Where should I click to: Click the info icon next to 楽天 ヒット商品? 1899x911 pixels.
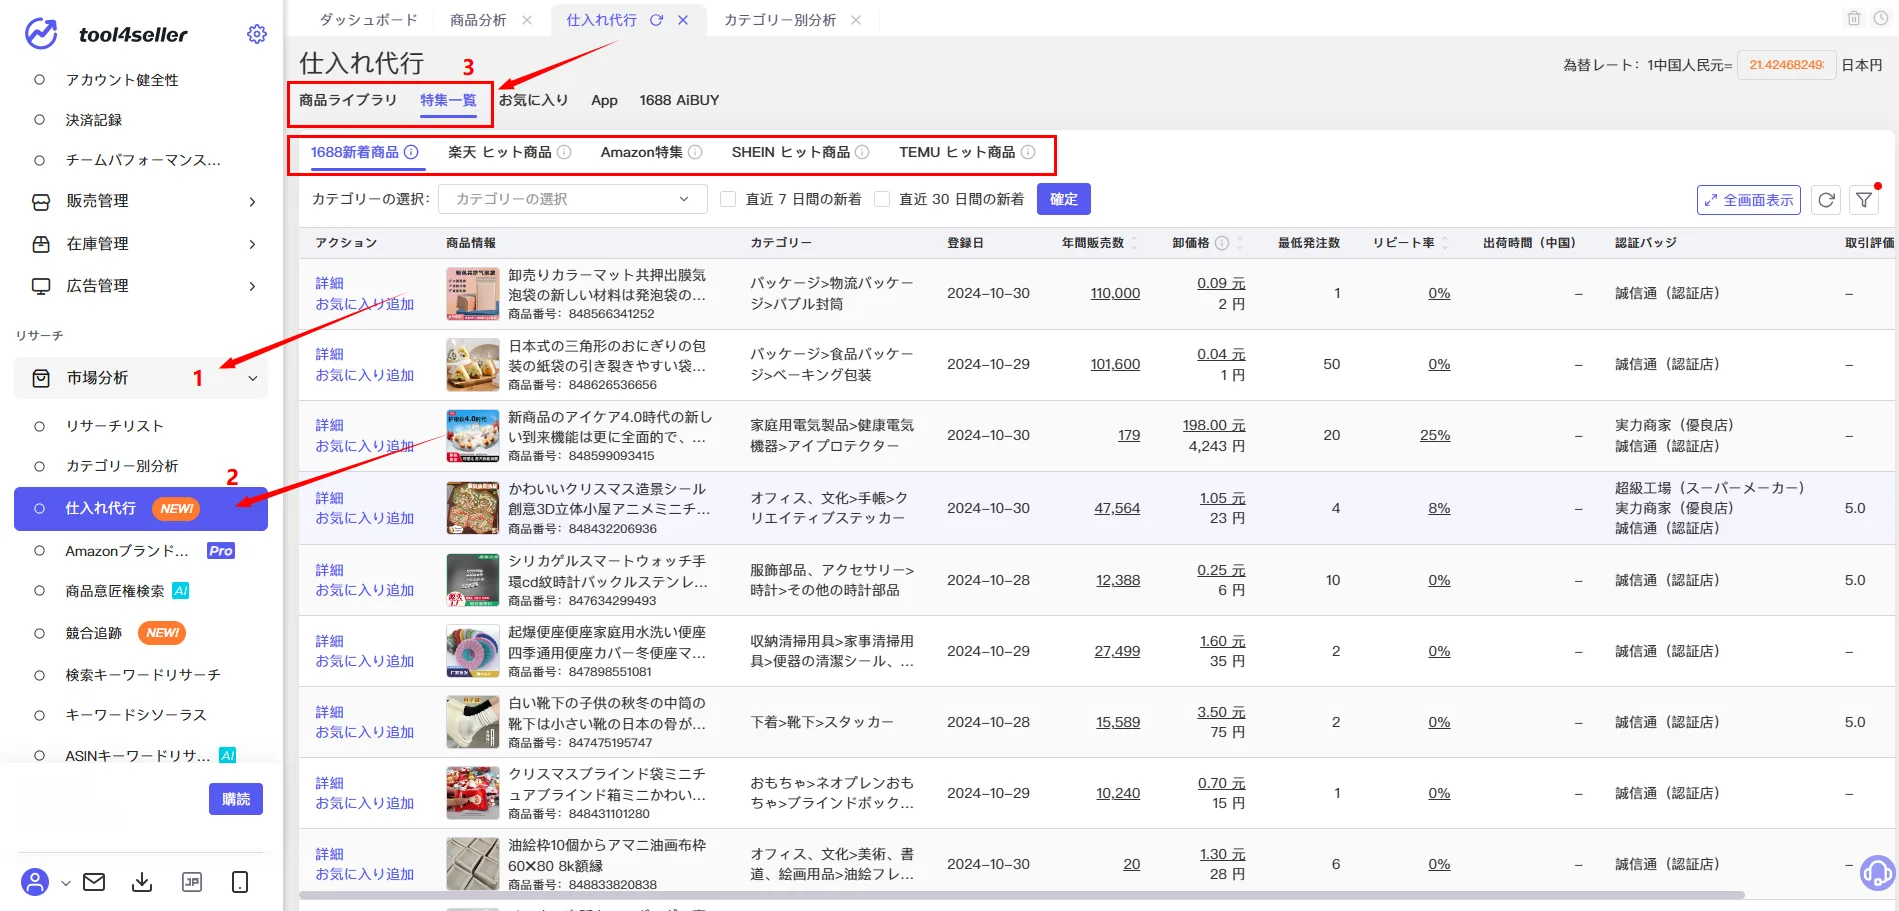click(x=564, y=152)
